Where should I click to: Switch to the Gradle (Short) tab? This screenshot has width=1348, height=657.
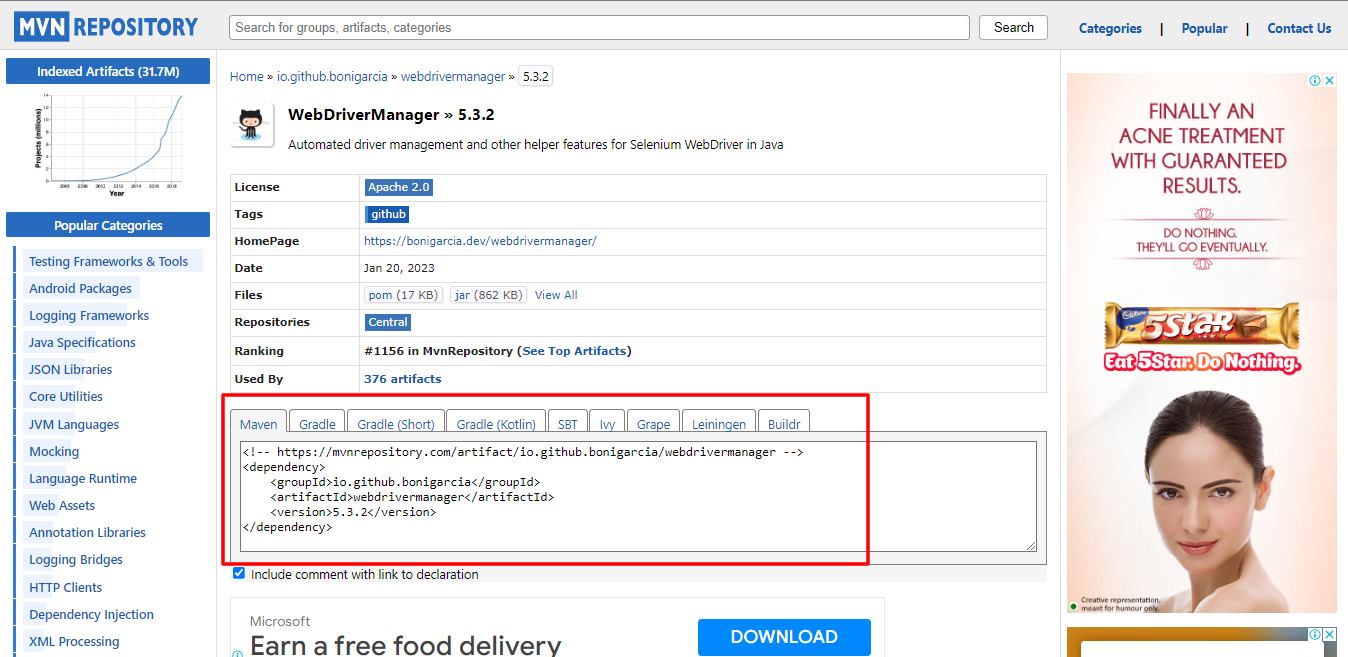pyautogui.click(x=395, y=424)
